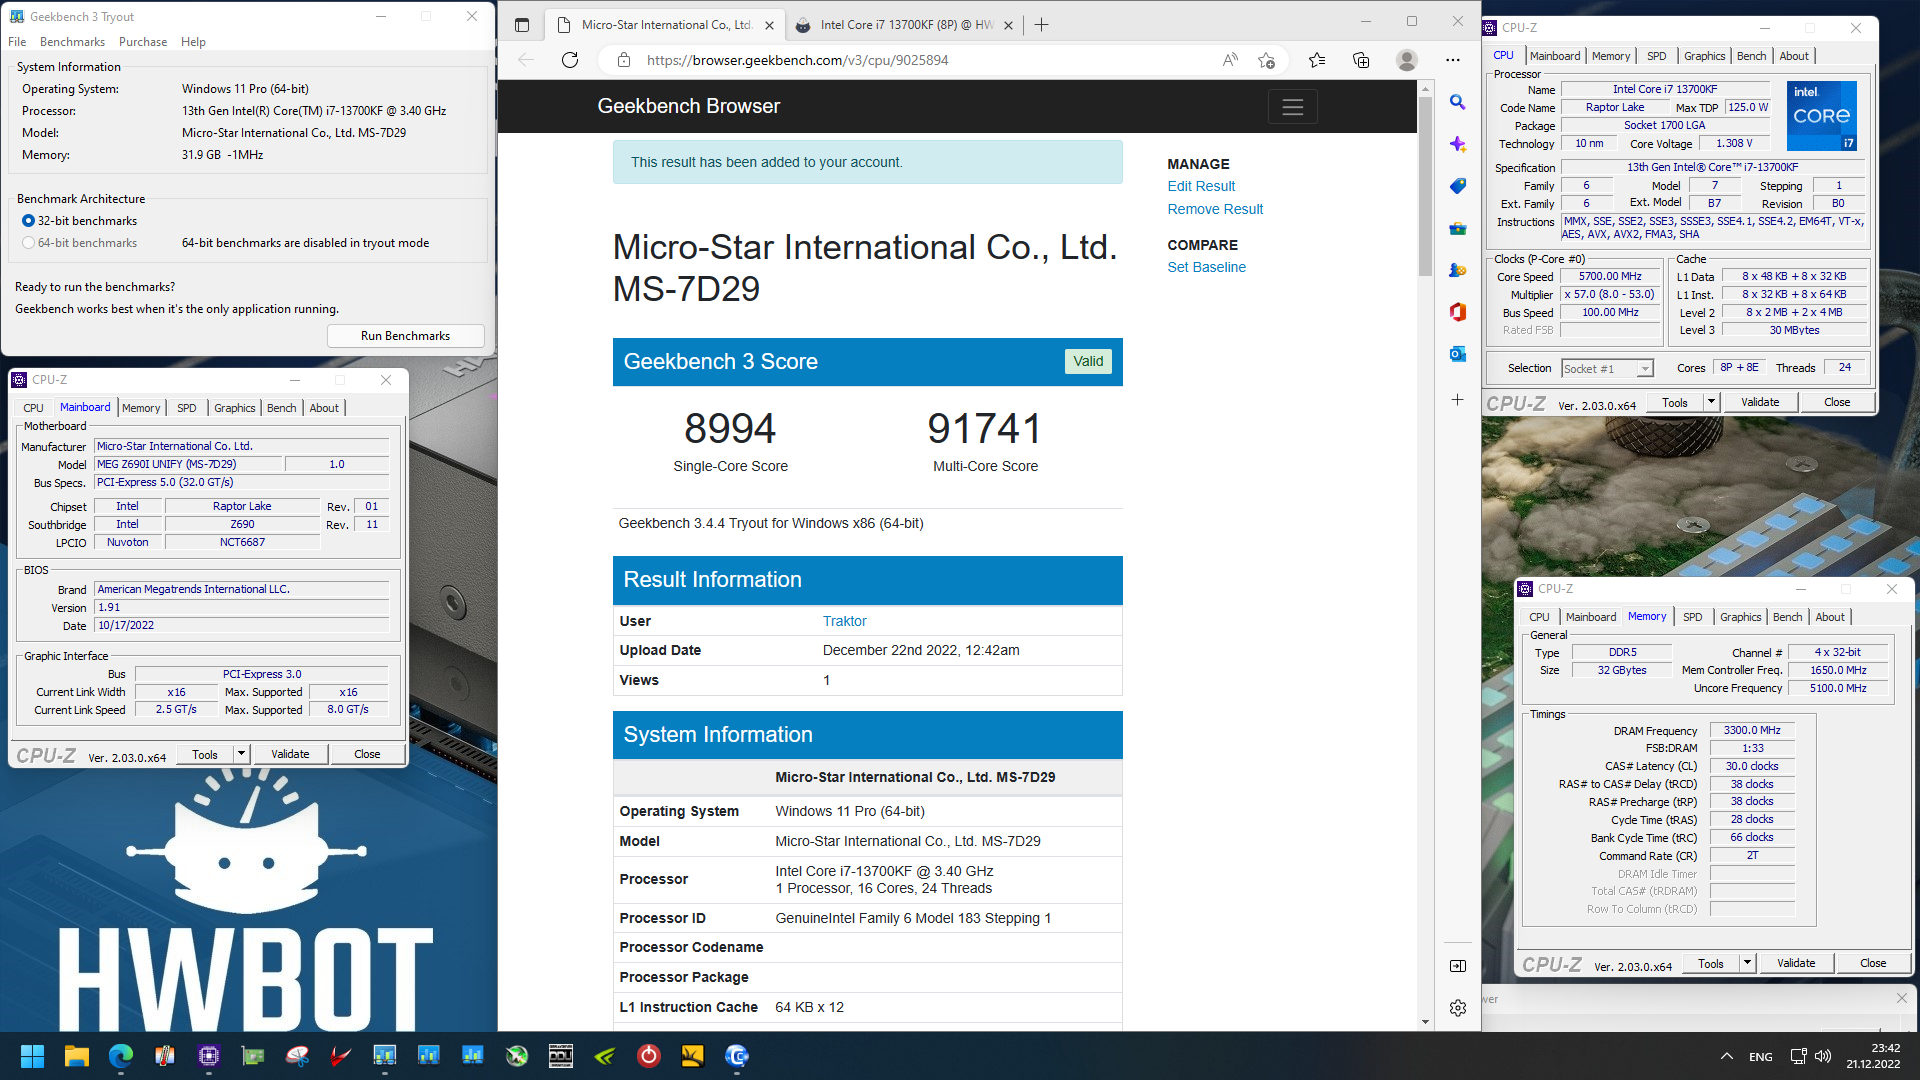Toggle the hide-sidebar icon above the gear

point(1458,966)
